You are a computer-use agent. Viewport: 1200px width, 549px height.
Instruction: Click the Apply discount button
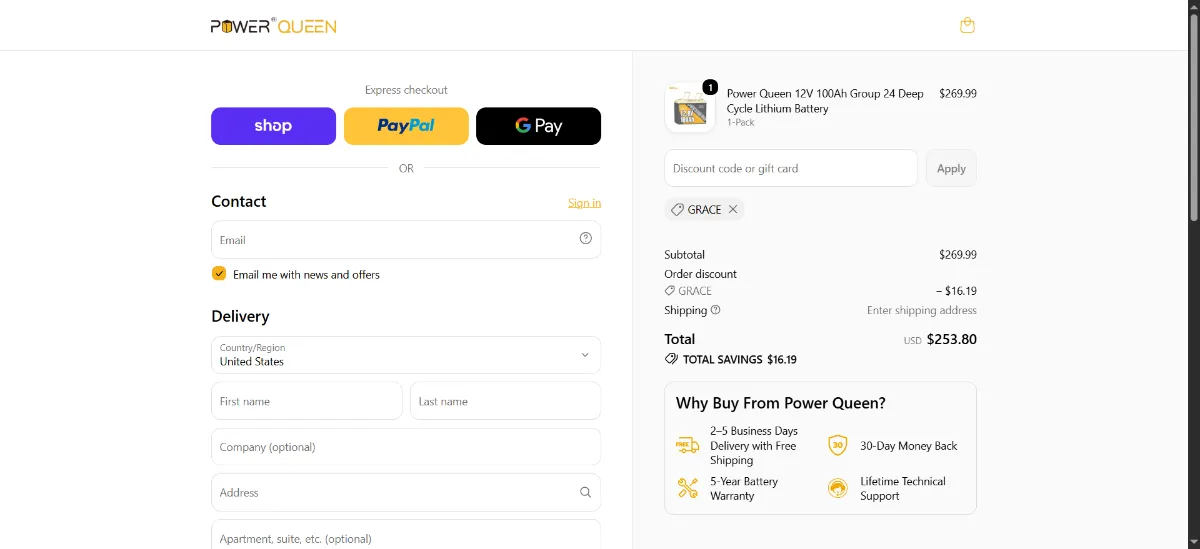click(951, 168)
